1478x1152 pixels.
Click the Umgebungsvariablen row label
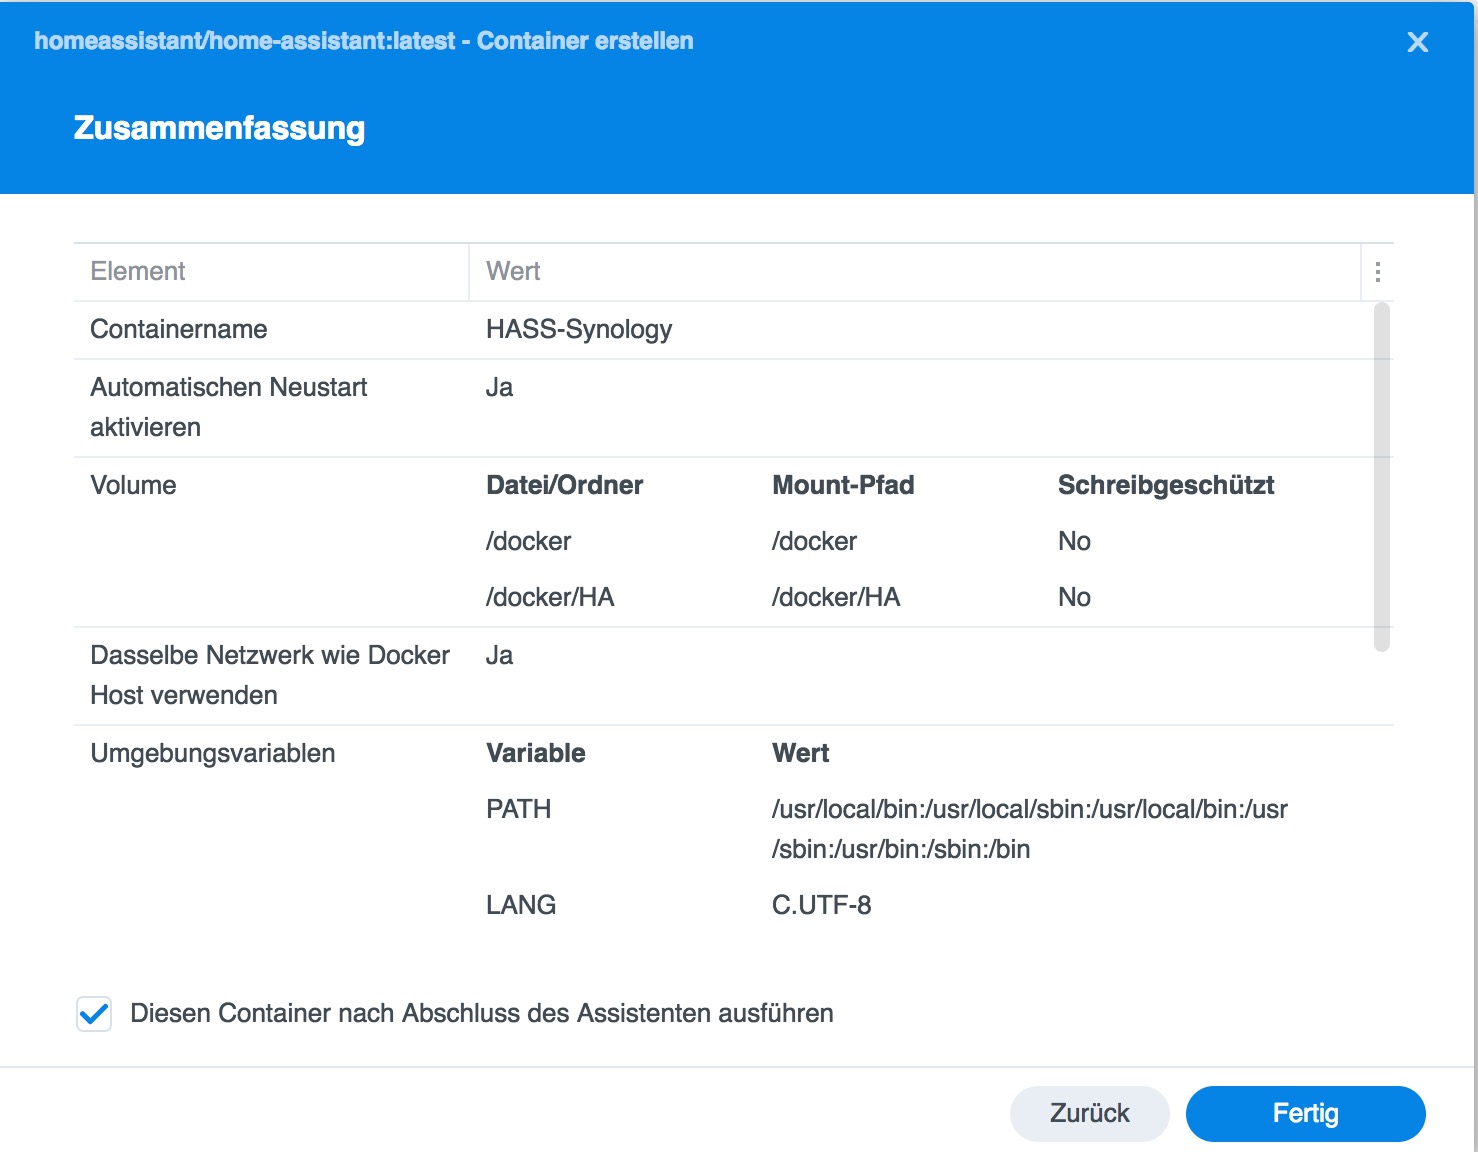click(213, 754)
